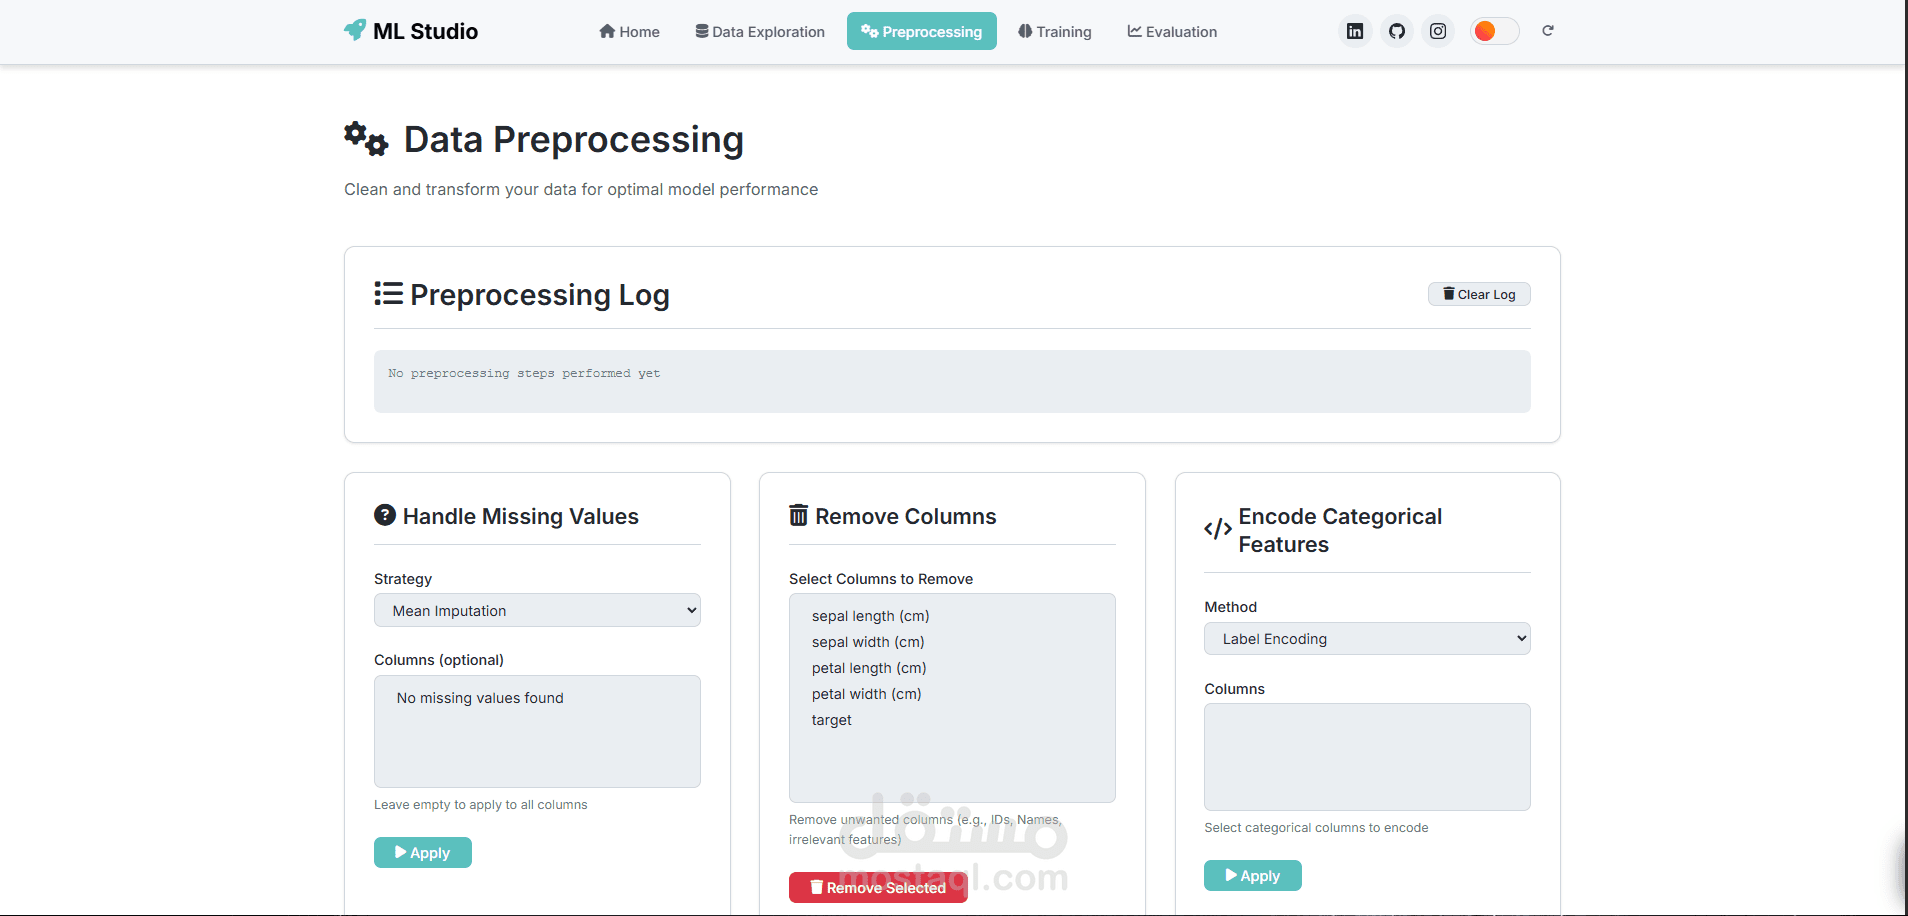
Task: Open the GitHub icon link
Action: (x=1397, y=31)
